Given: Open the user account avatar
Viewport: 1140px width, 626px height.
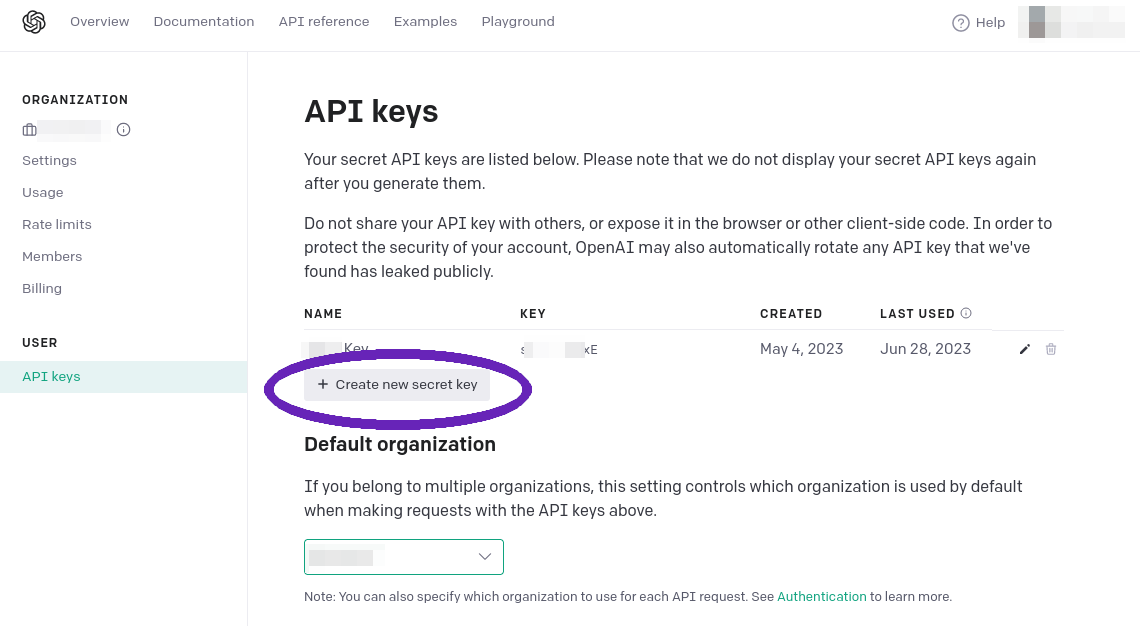Looking at the screenshot, I should (x=1070, y=22).
